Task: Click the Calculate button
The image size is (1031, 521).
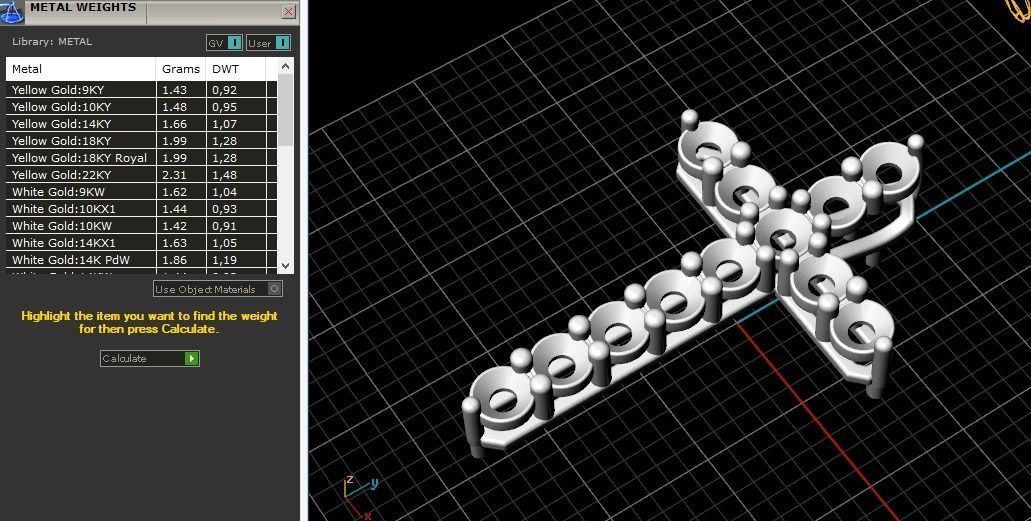Action: tap(149, 359)
